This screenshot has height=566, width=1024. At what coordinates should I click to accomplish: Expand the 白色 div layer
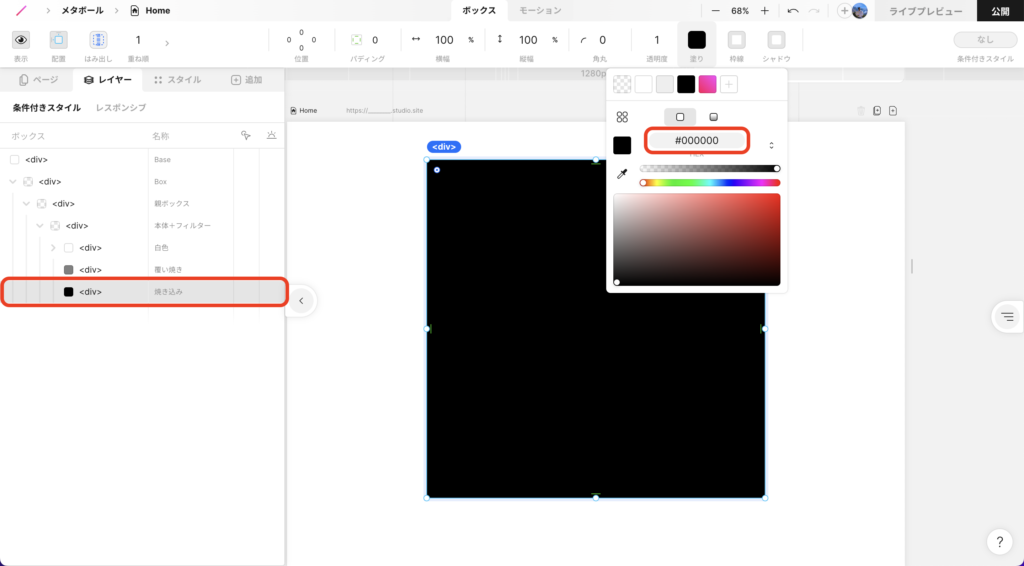54,248
